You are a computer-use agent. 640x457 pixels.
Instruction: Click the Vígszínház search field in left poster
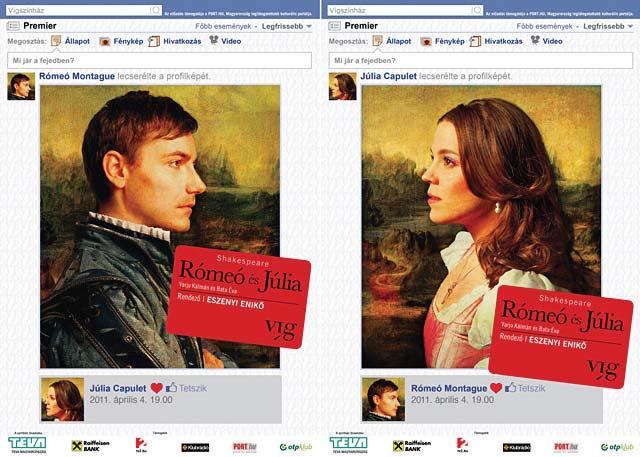point(84,10)
